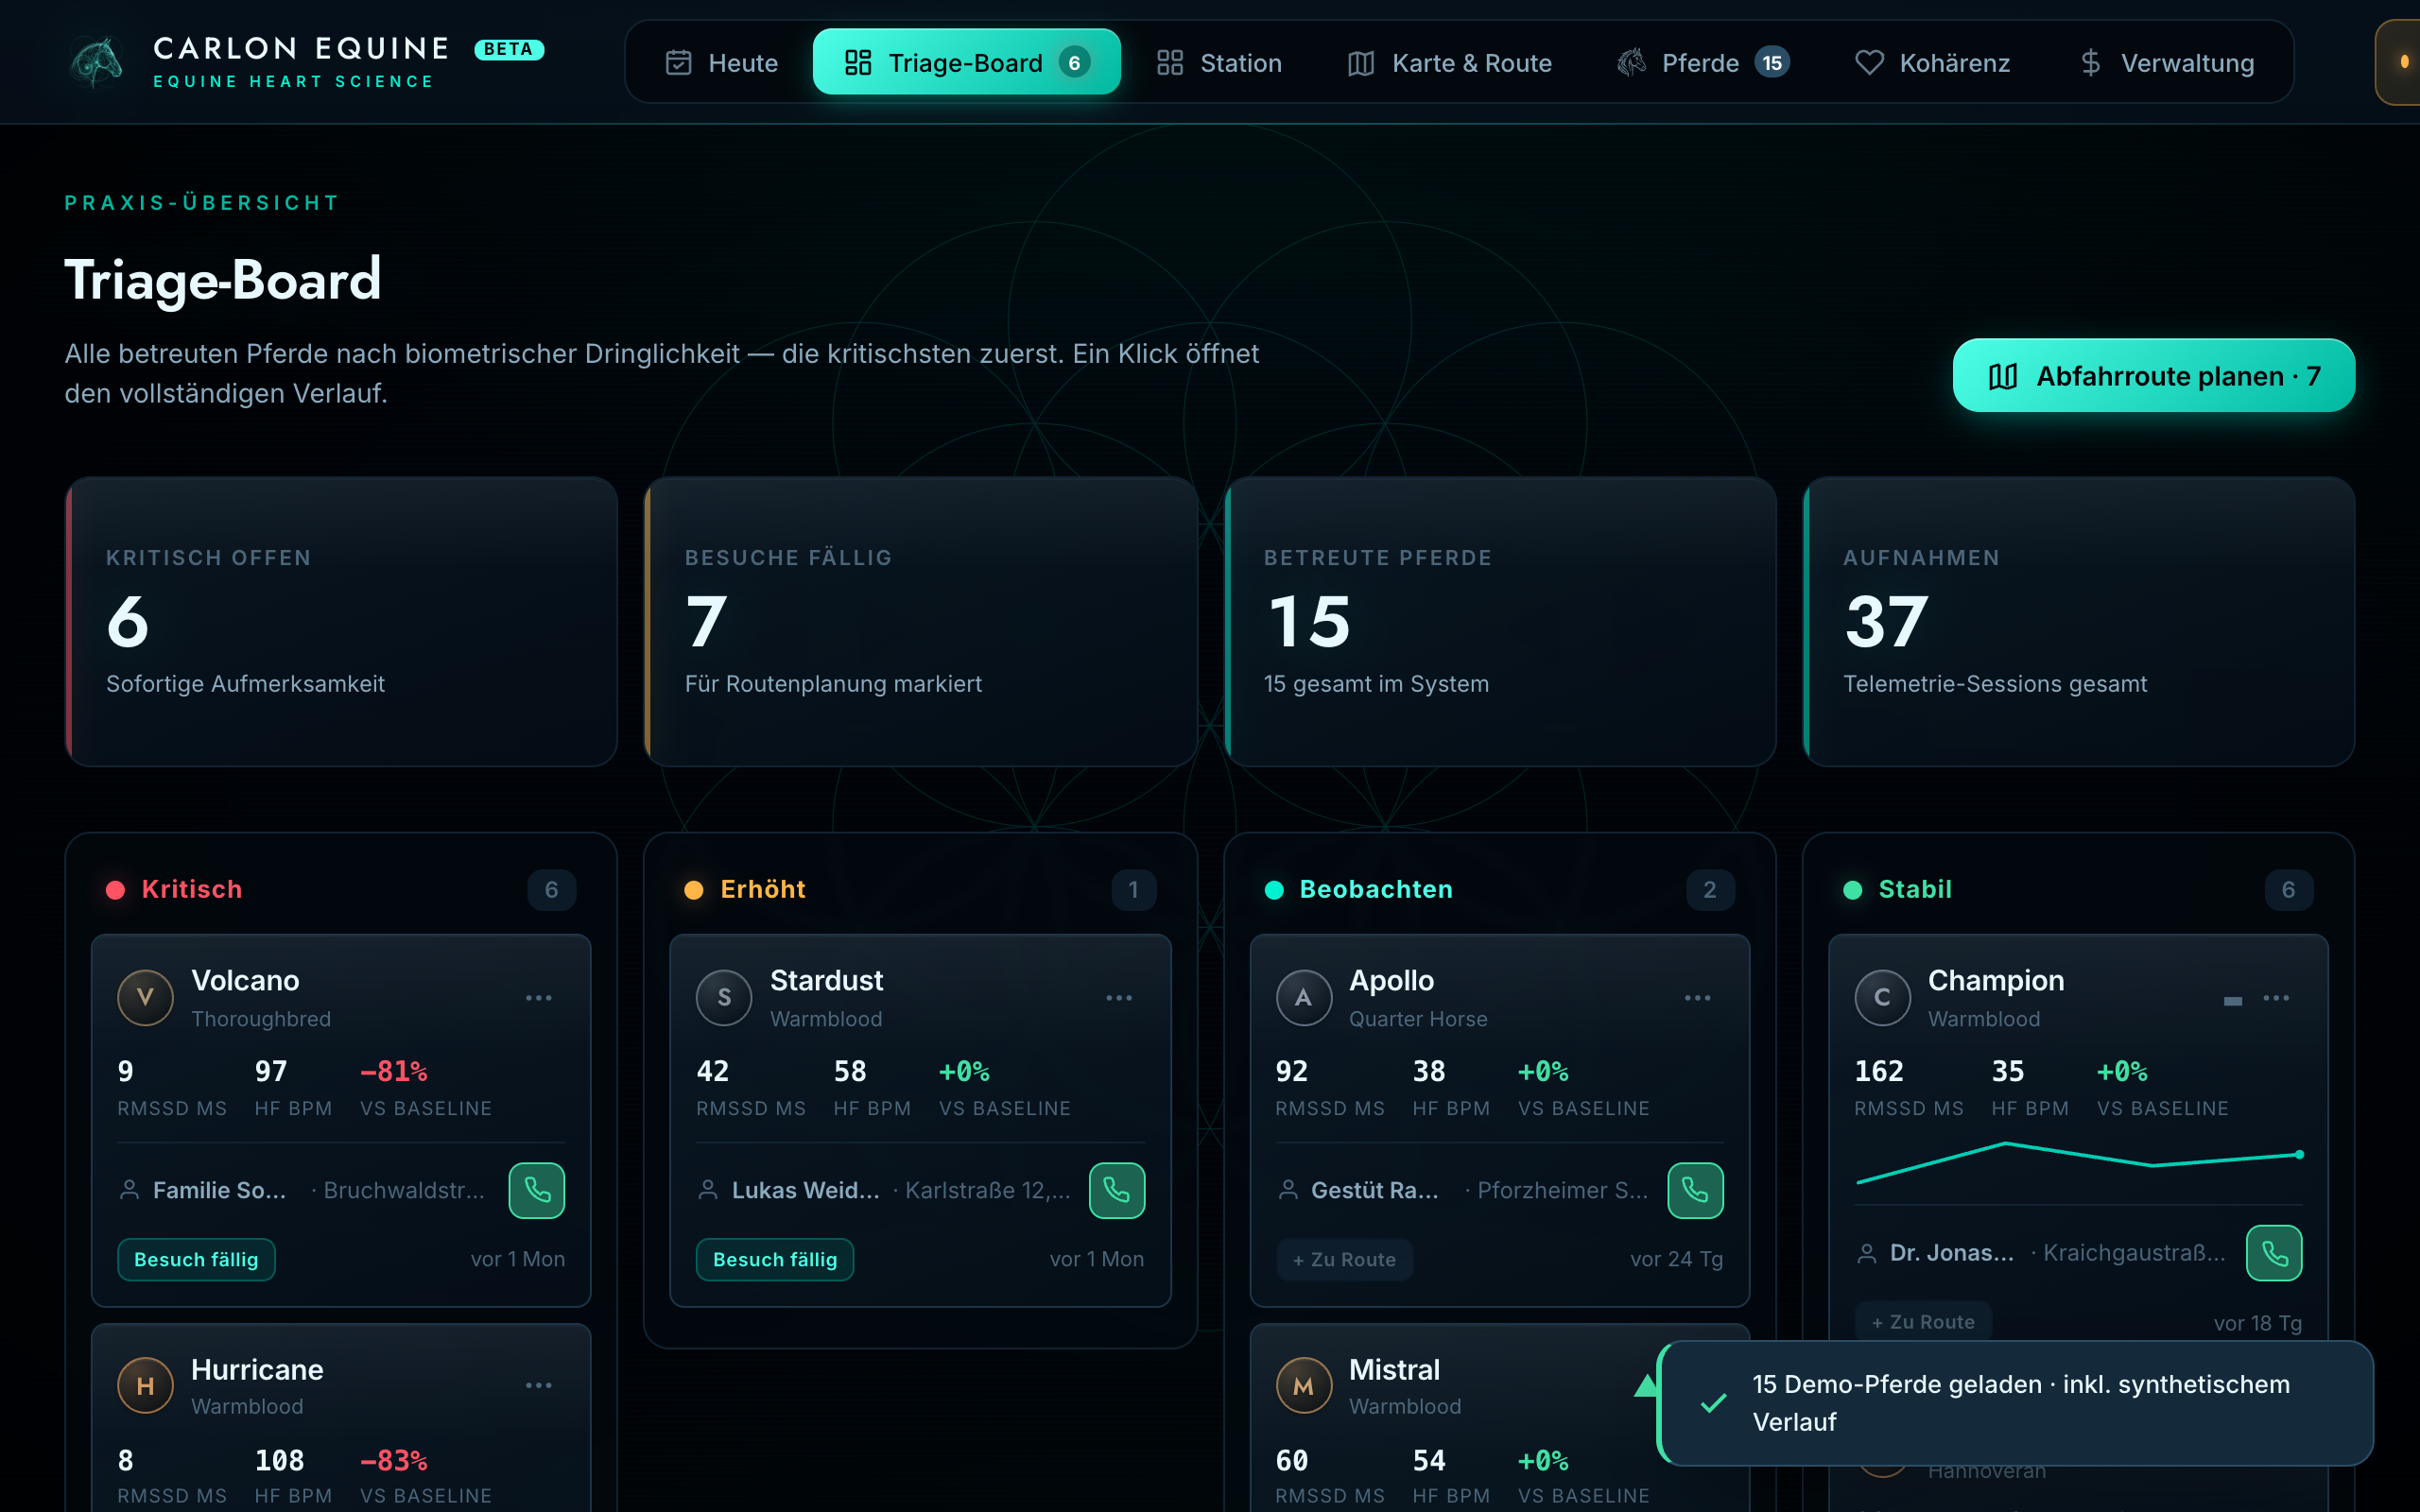Open Hurricane card options menu
The image size is (2420, 1512).
click(539, 1385)
